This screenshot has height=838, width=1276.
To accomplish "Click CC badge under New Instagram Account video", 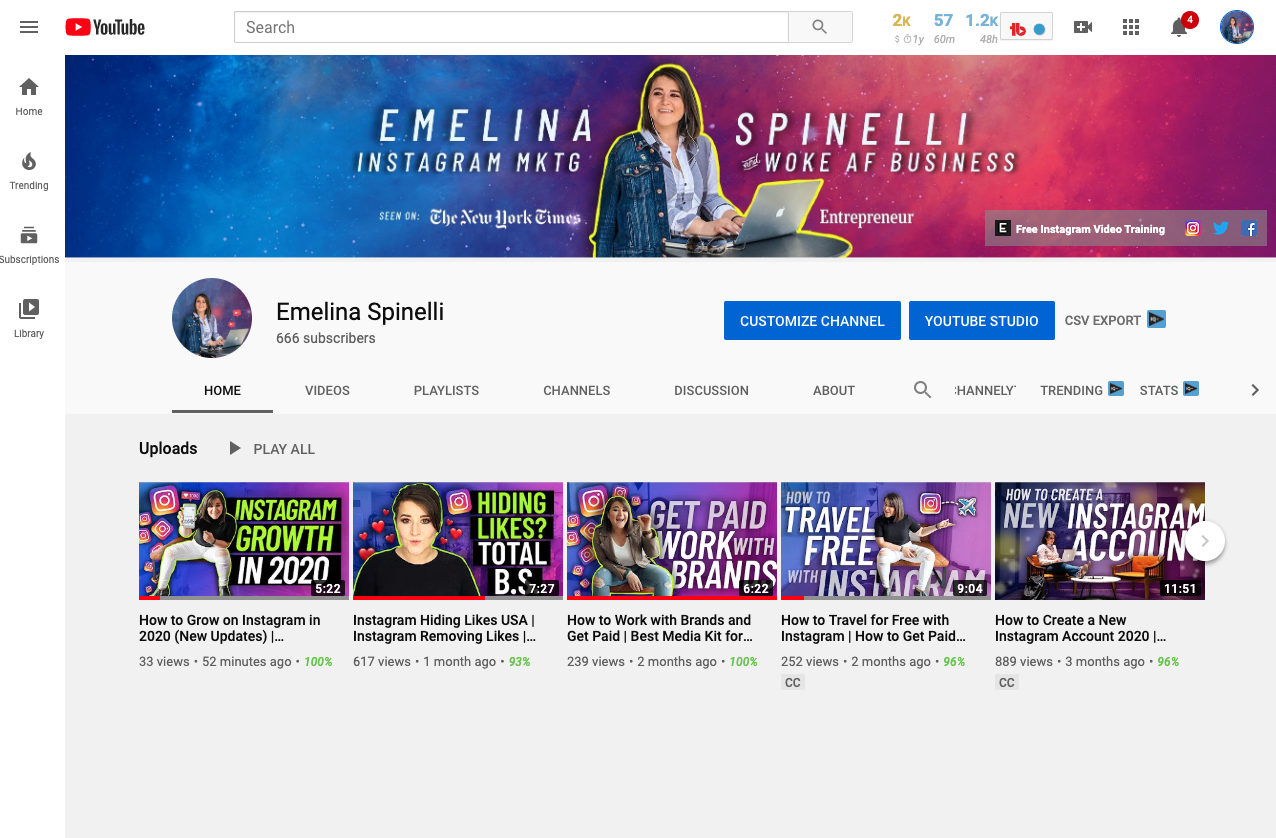I will (x=1007, y=683).
